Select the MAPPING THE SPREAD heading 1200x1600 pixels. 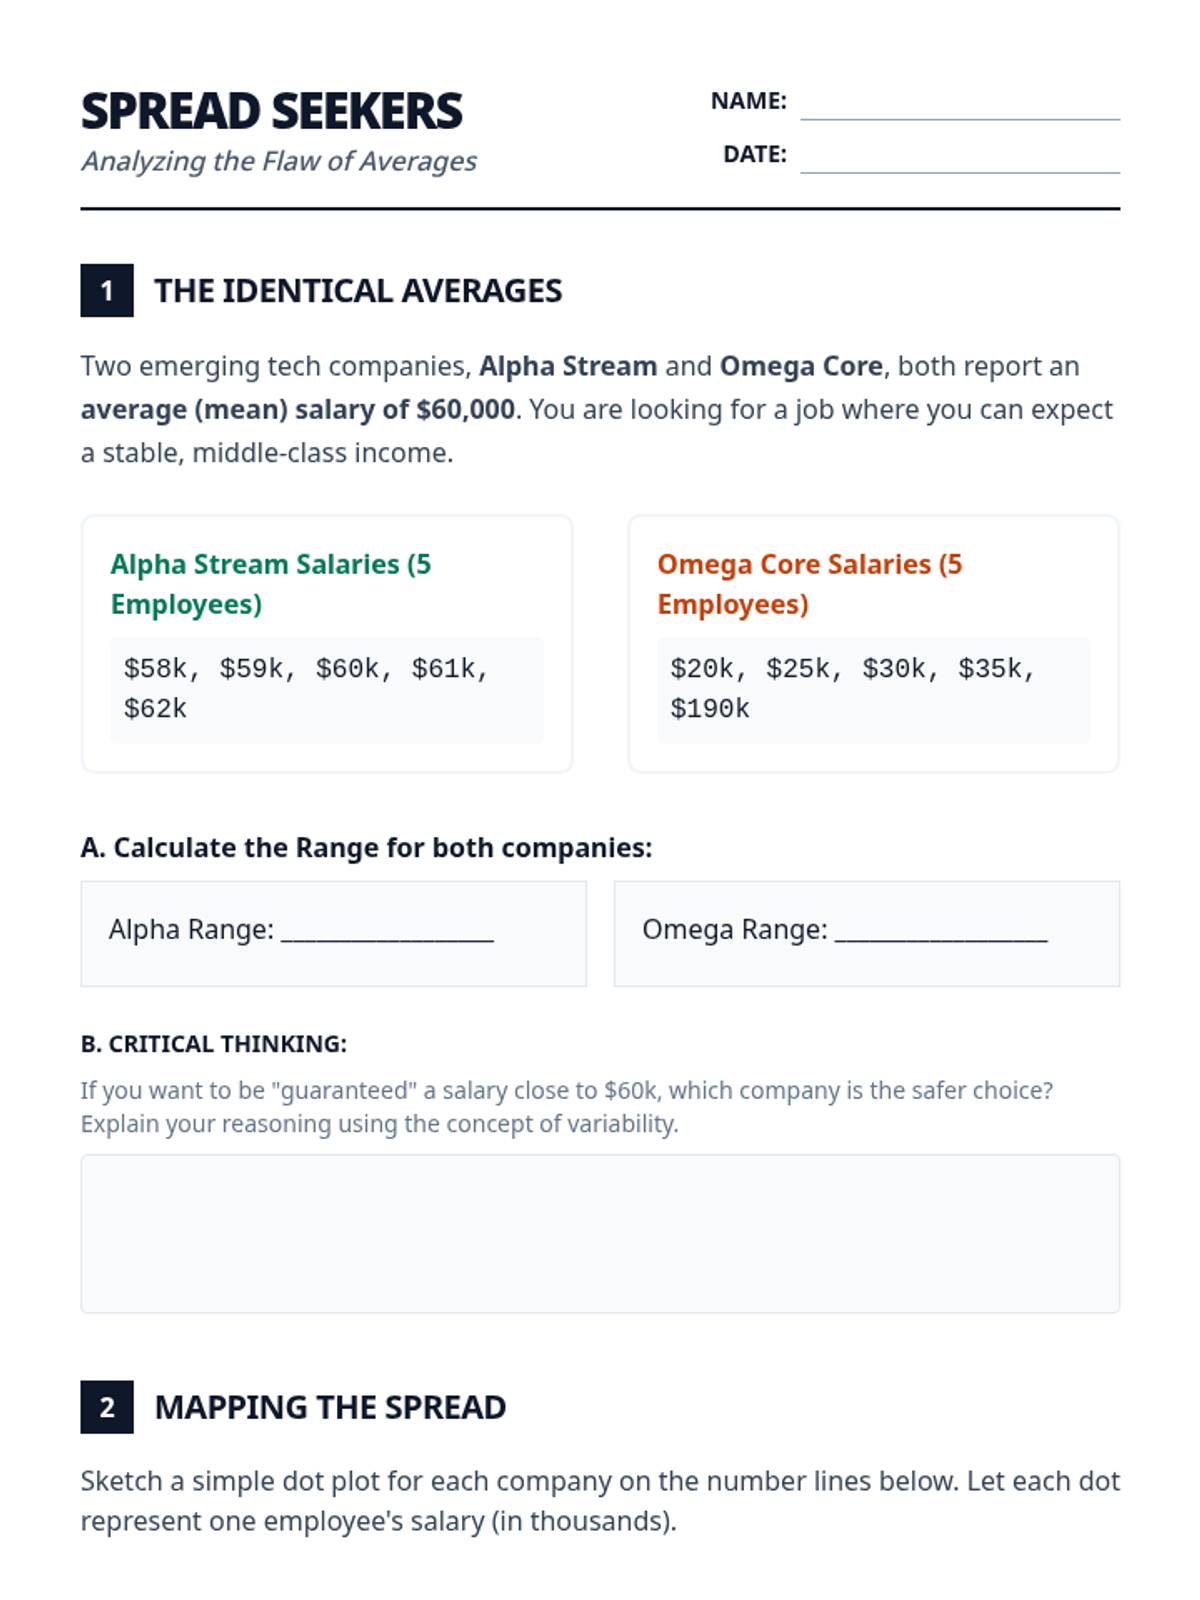330,1407
